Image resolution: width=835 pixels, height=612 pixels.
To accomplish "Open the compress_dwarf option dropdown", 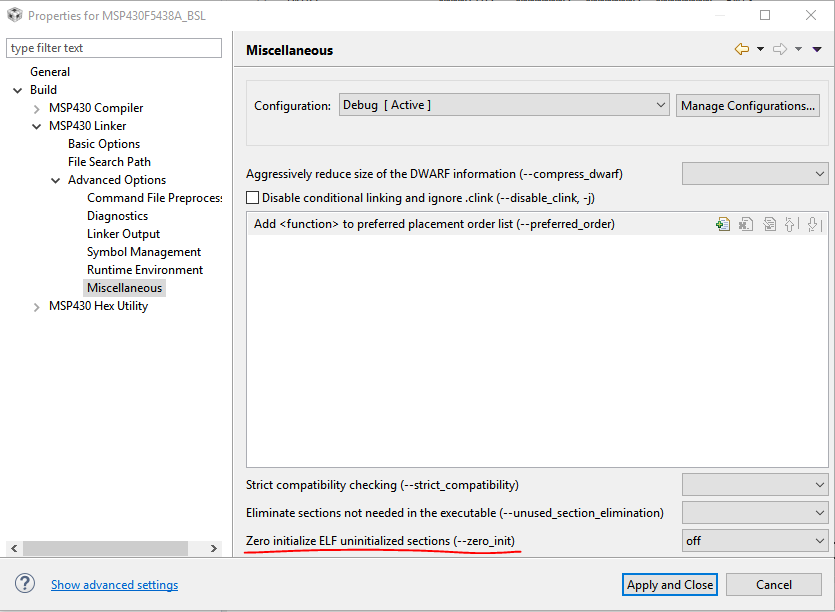I will [755, 174].
